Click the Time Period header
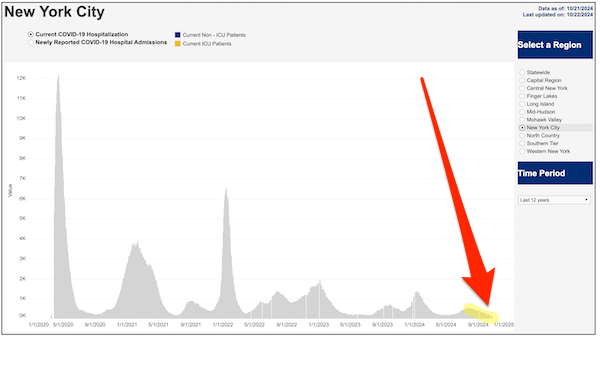 555,173
